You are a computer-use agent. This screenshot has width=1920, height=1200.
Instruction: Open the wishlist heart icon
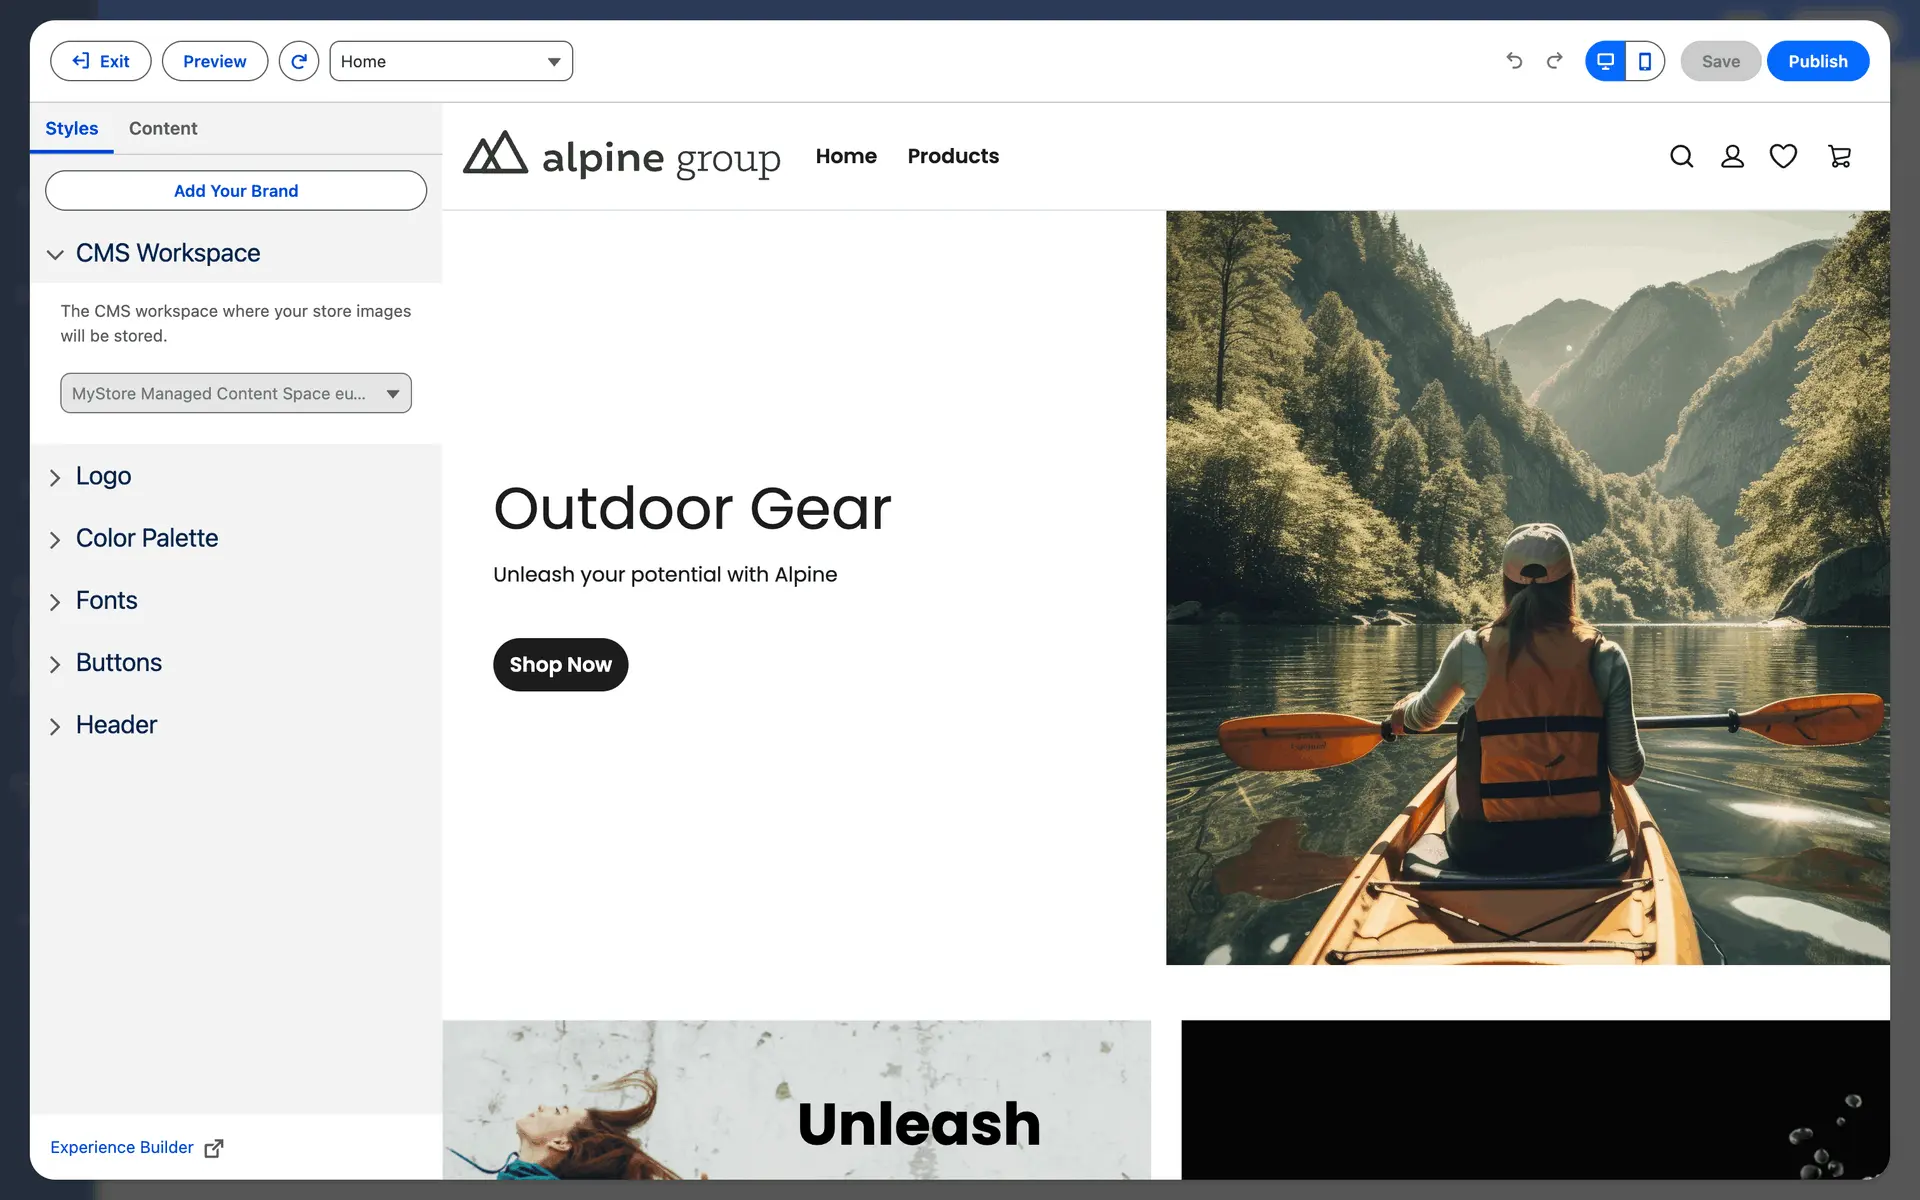(1783, 156)
